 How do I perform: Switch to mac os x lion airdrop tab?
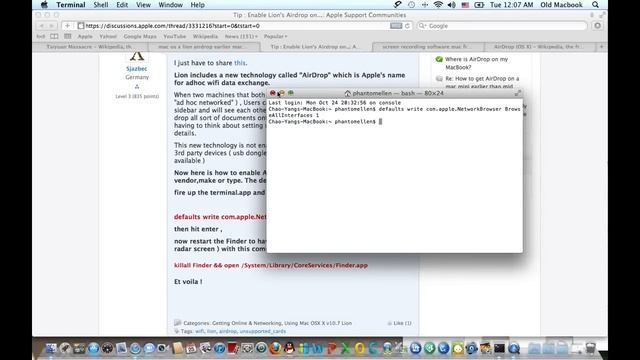203,47
